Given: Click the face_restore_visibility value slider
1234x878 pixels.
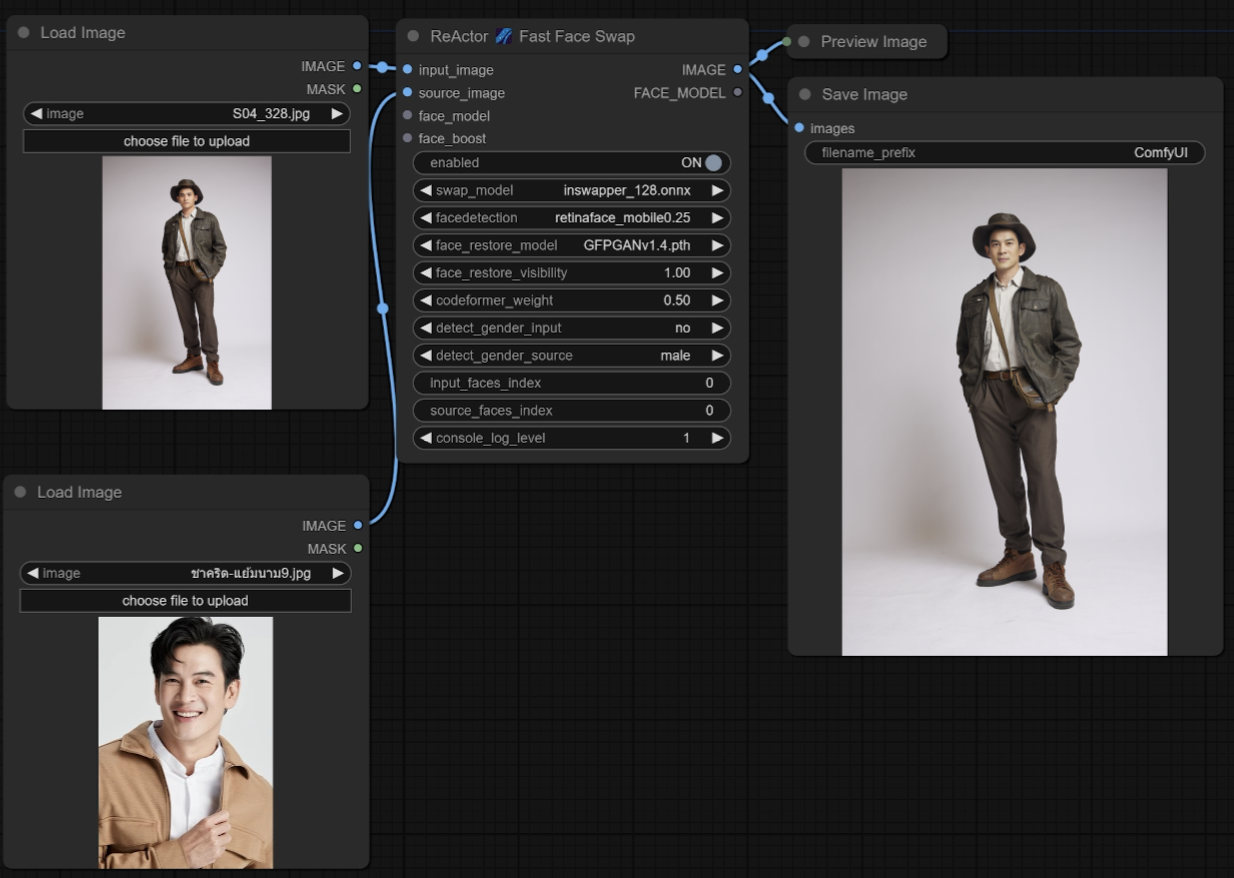Looking at the screenshot, I should pos(571,273).
